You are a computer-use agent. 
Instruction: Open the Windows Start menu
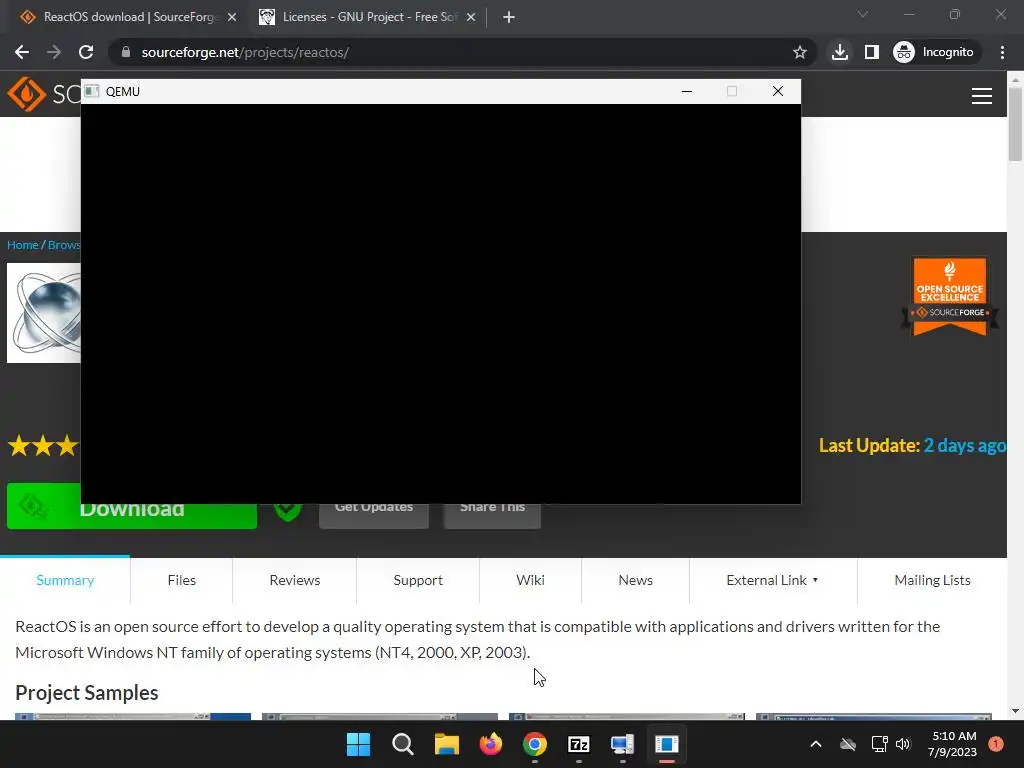coord(359,744)
